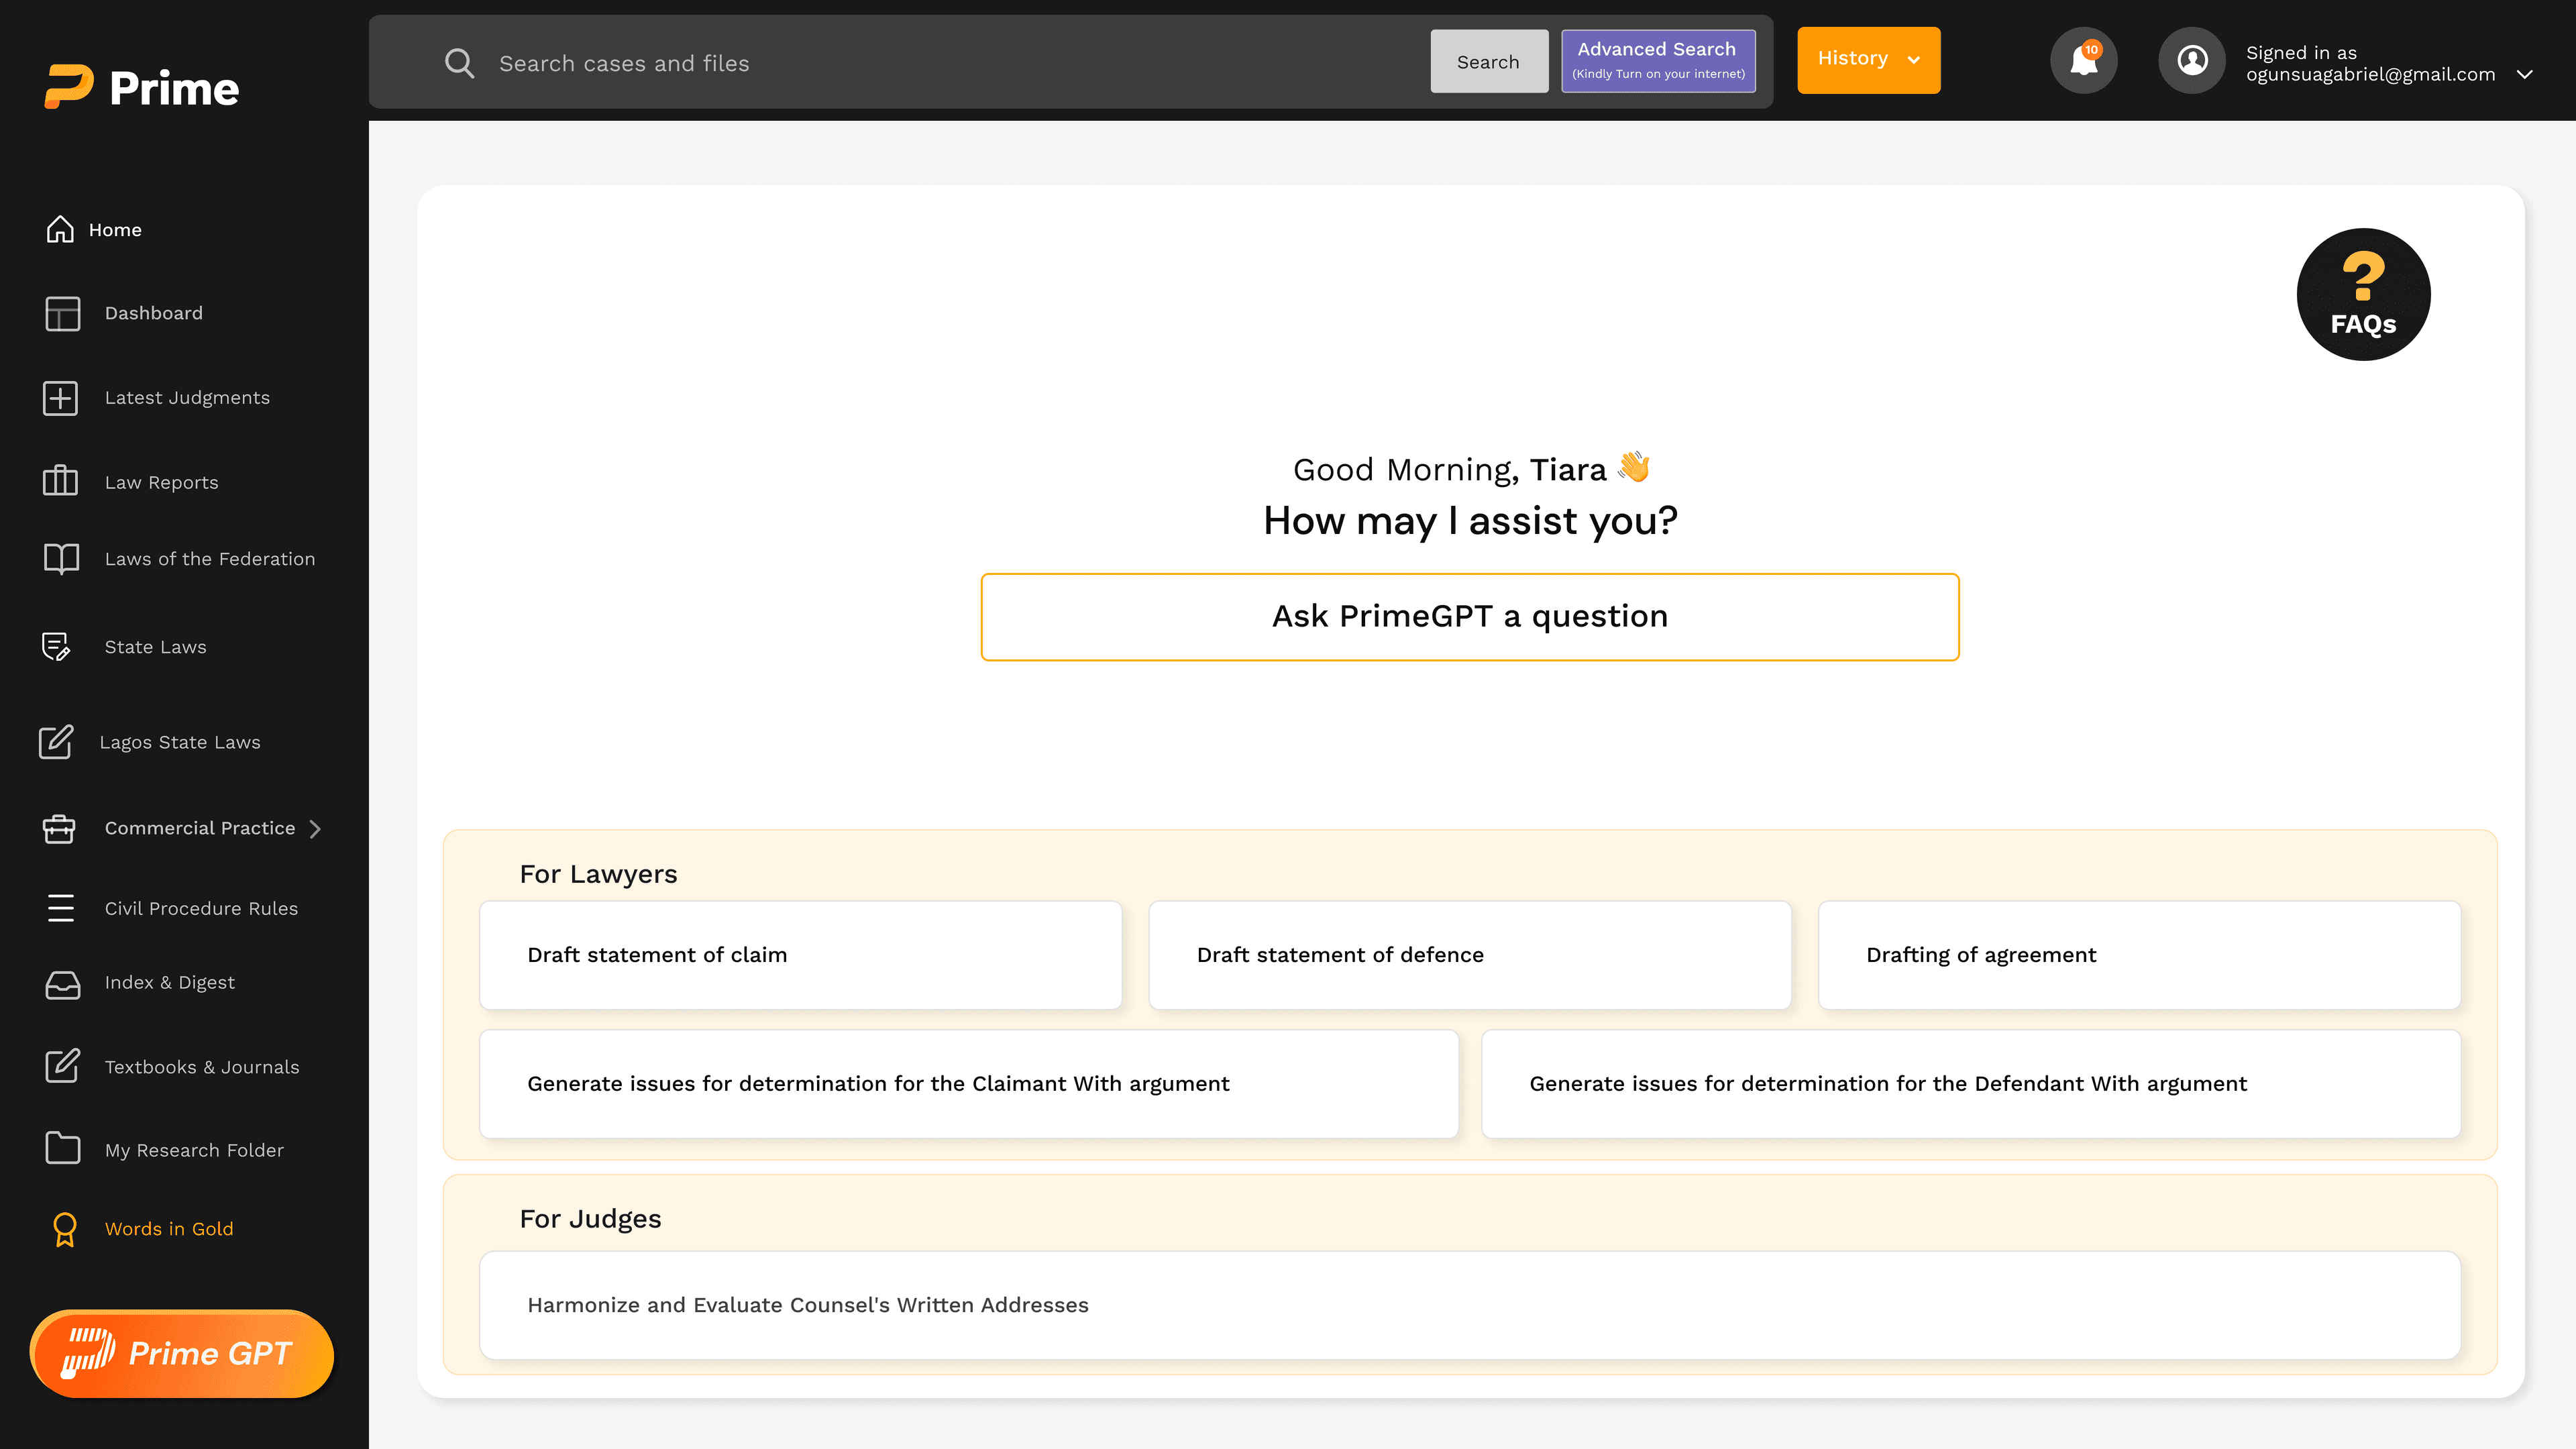Expand Commercial Practice submenu arrow

click(x=316, y=828)
